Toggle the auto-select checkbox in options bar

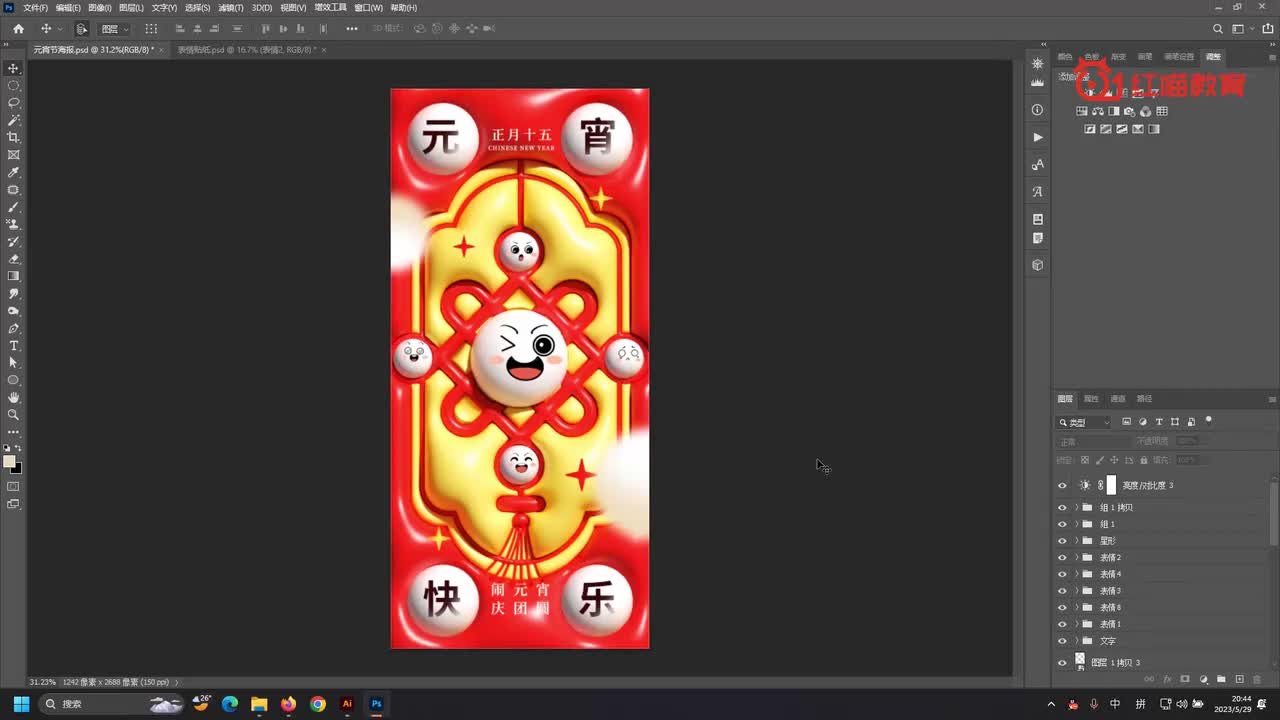pos(81,29)
